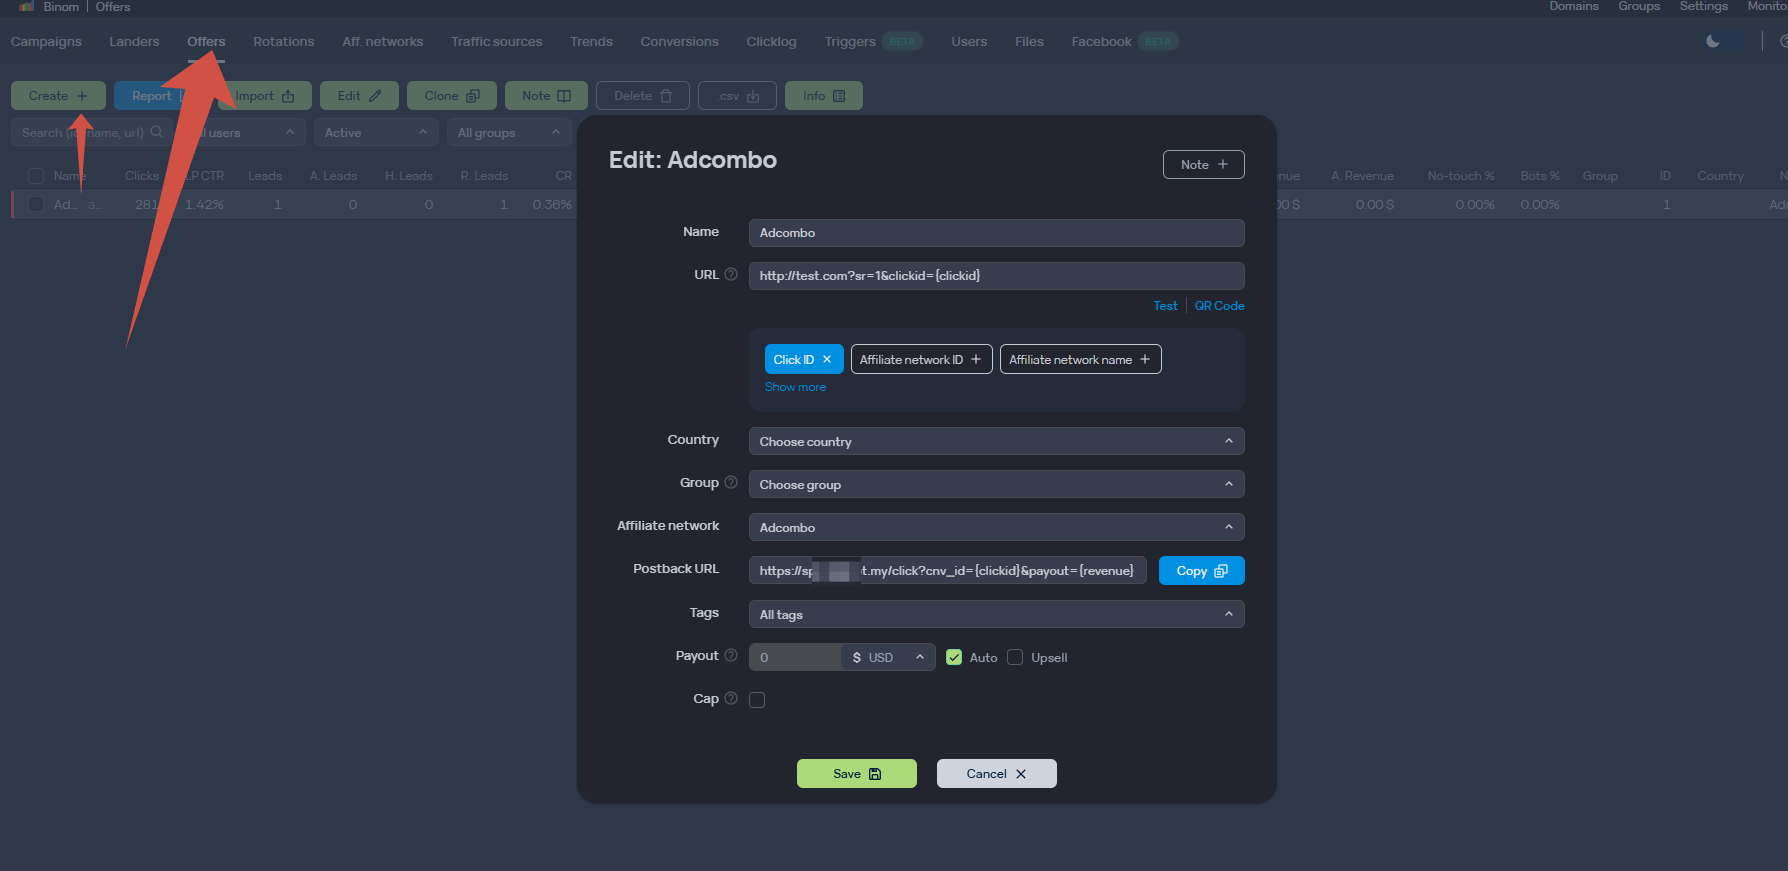The height and width of the screenshot is (871, 1788).
Task: Click the green Save button
Action: (857, 774)
